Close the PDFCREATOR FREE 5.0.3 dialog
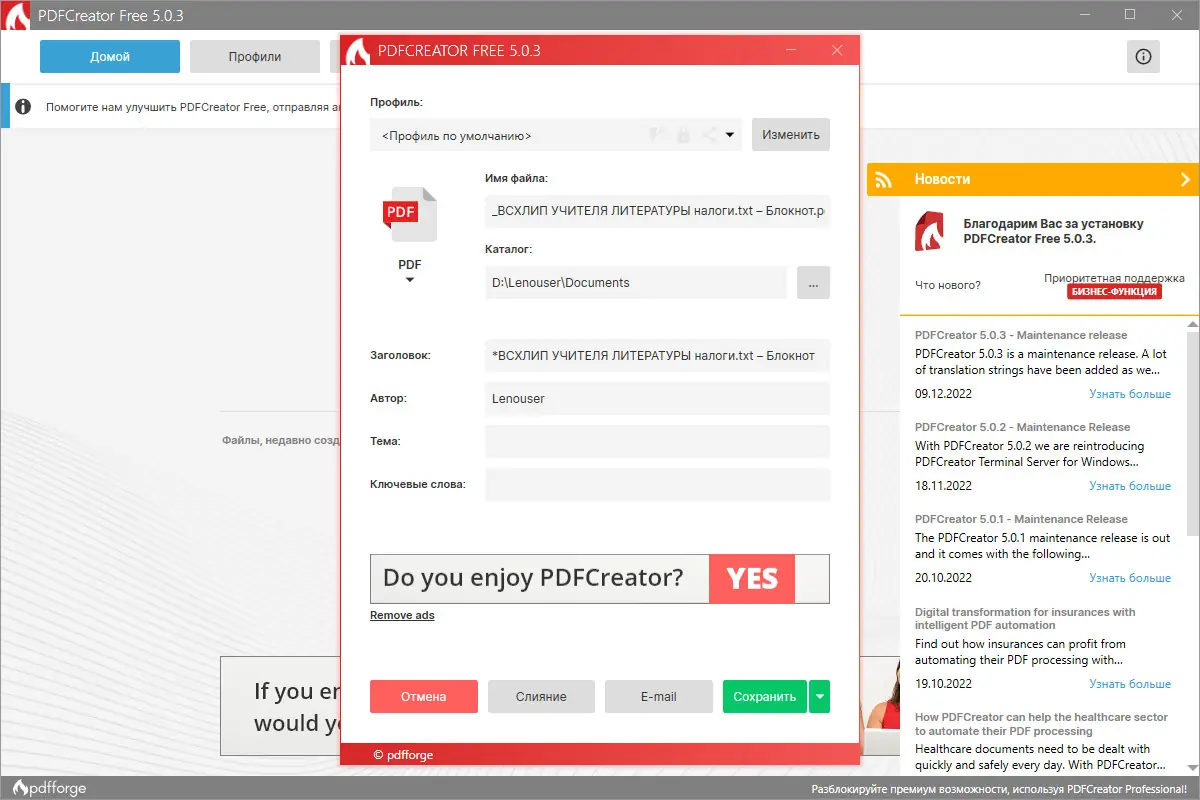 (x=837, y=50)
